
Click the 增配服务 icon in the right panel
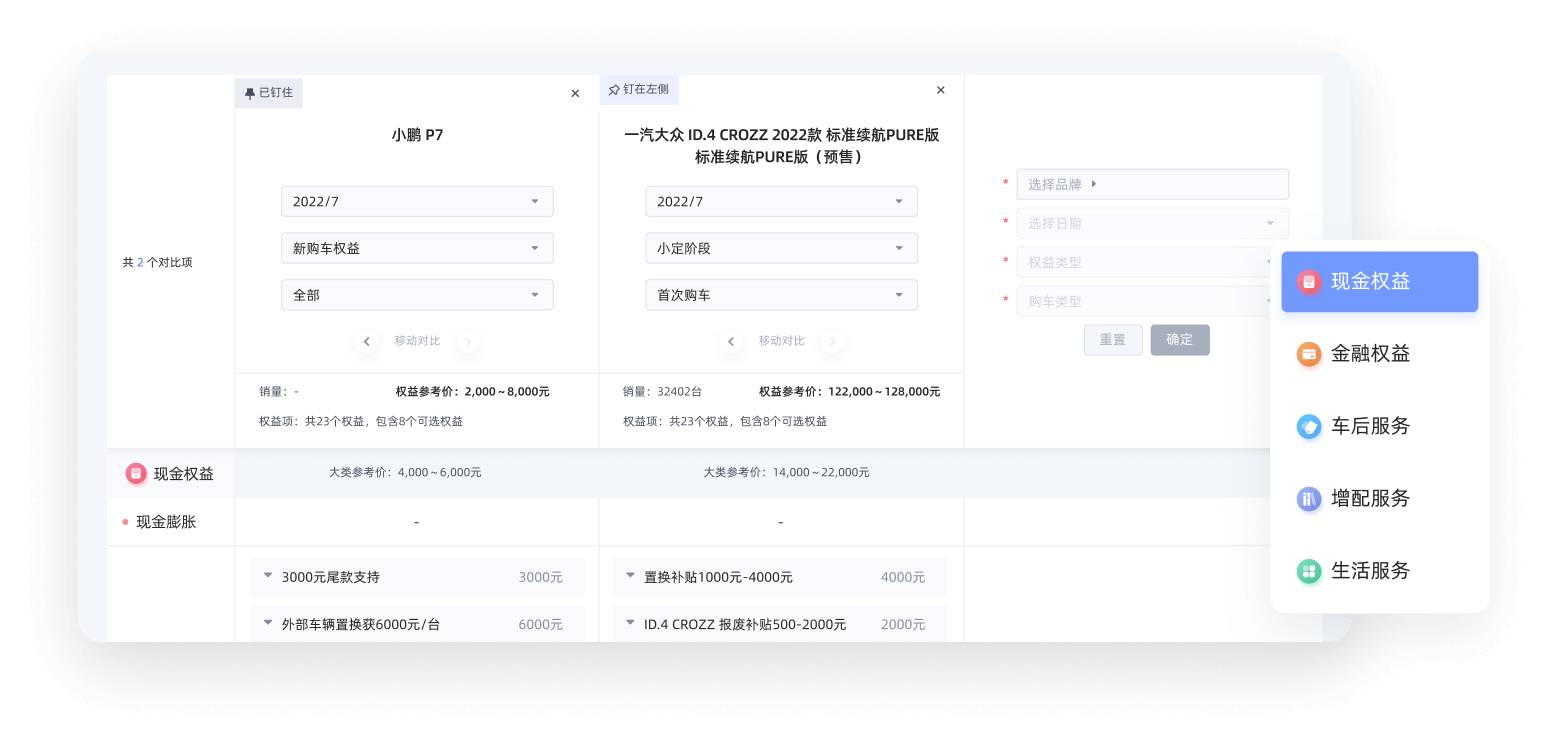pyautogui.click(x=1309, y=498)
